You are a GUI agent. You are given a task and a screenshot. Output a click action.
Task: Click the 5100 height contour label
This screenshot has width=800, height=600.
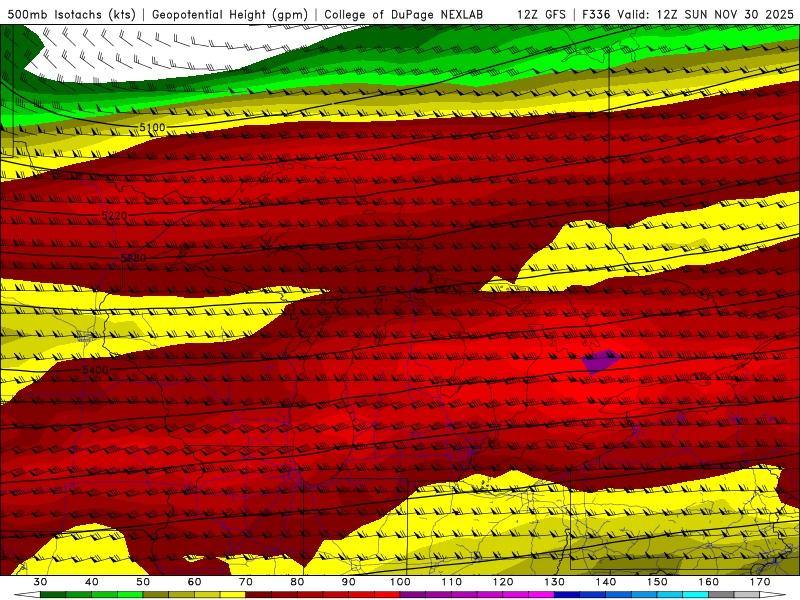(x=153, y=128)
